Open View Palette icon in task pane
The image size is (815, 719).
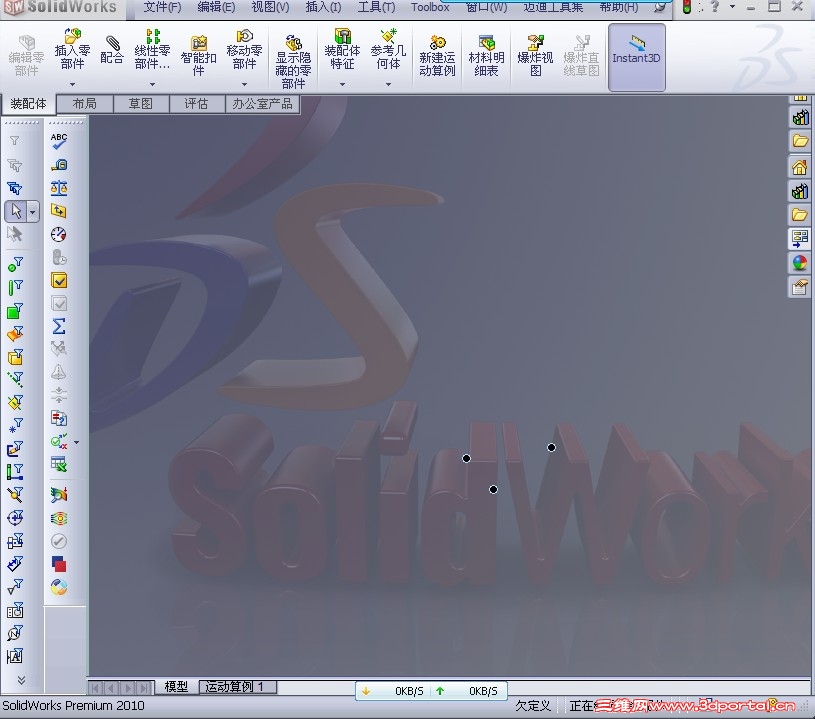(799, 239)
